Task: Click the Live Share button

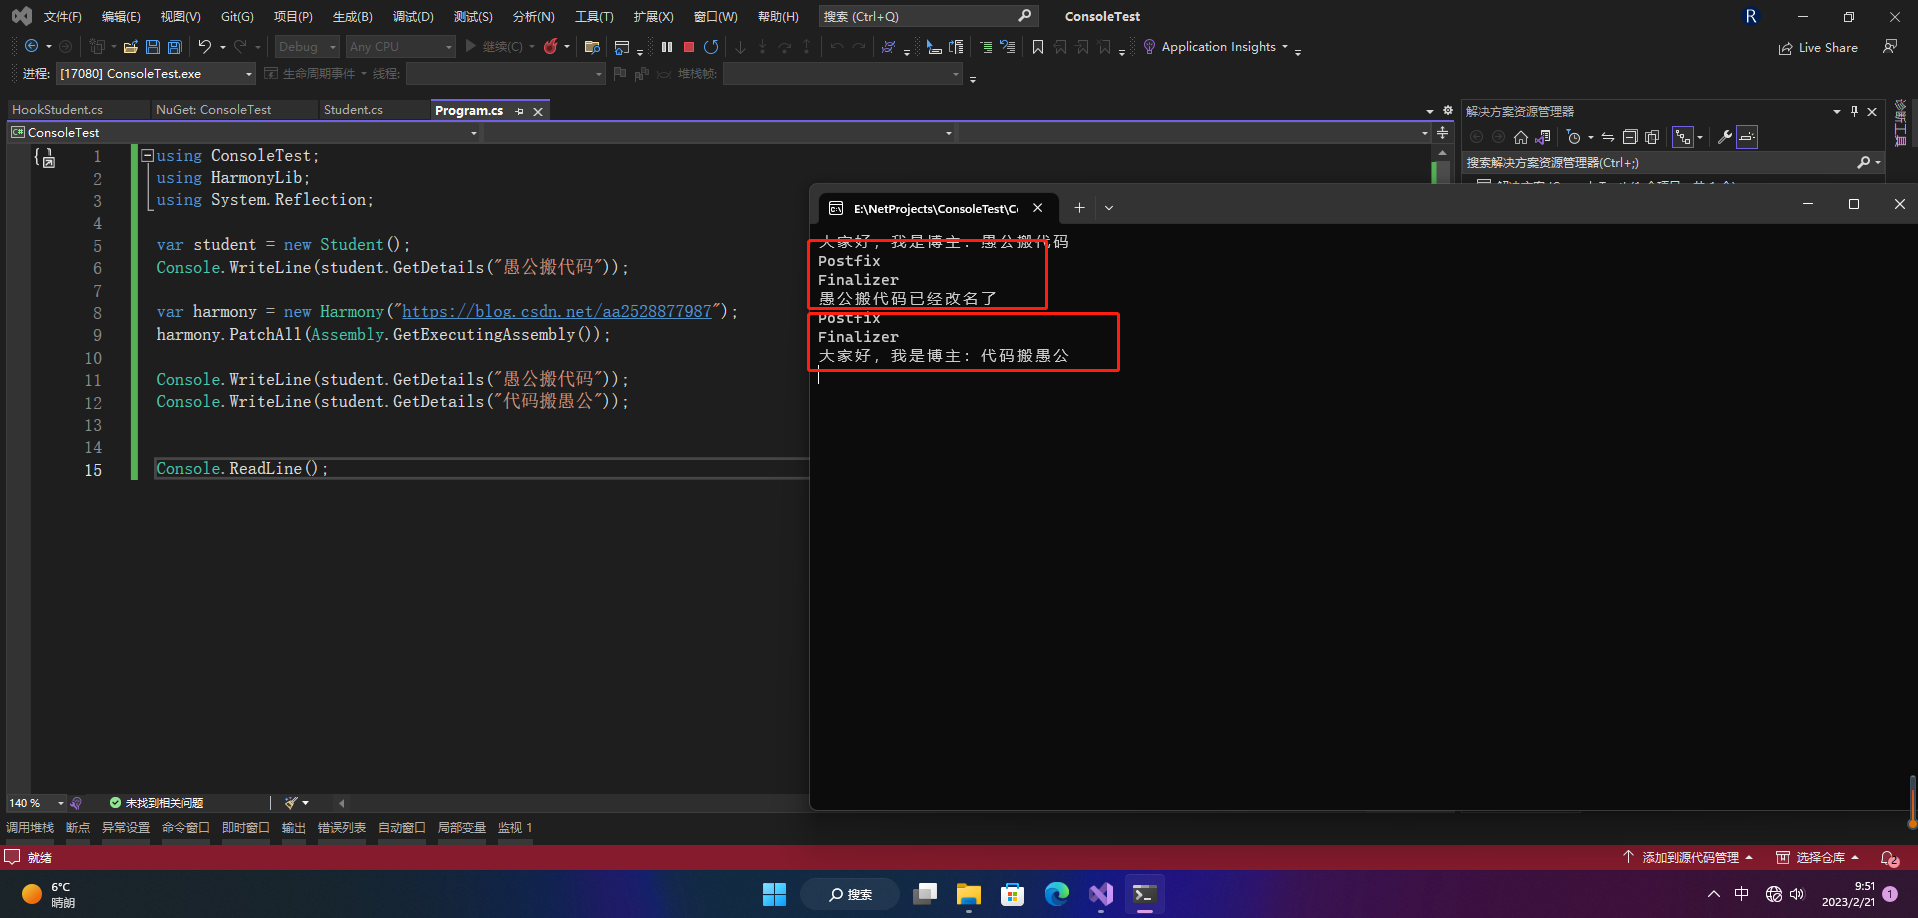Action: tap(1818, 47)
